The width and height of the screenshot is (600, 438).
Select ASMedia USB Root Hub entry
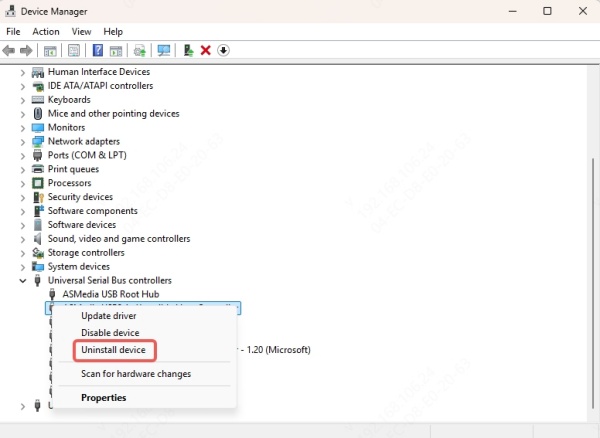pyautogui.click(x=111, y=294)
